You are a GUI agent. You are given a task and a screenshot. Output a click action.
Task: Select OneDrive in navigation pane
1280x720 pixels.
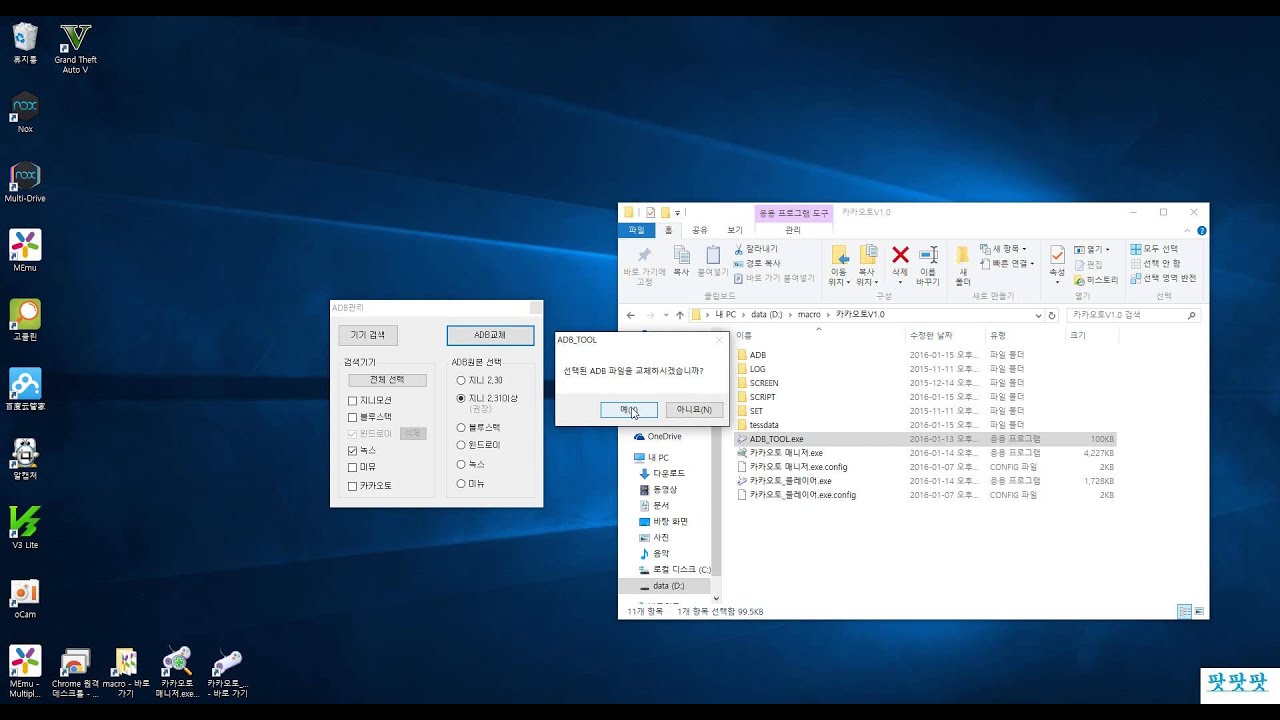pos(664,436)
